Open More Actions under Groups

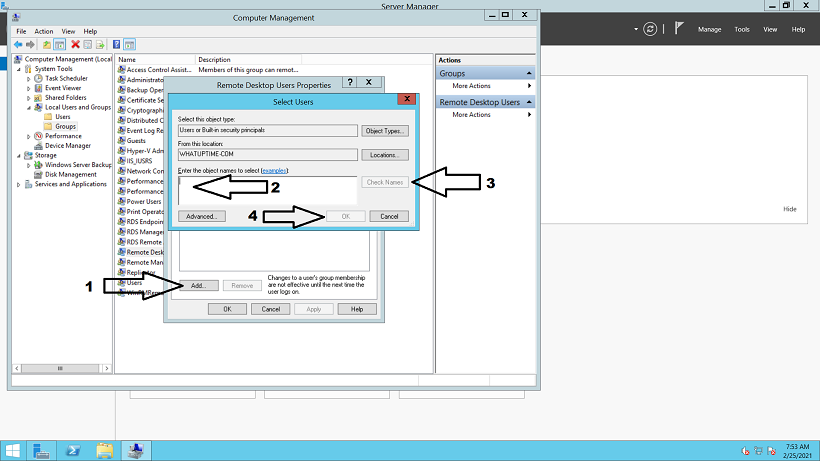coord(471,86)
